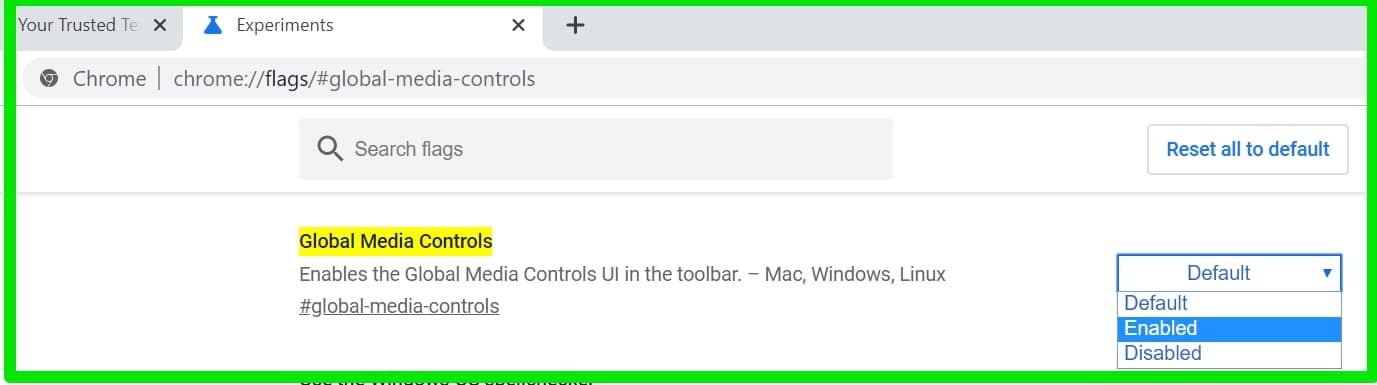This screenshot has height=385, width=1377.
Task: Close the Your Trusted Te tab
Action: pyautogui.click(x=160, y=25)
